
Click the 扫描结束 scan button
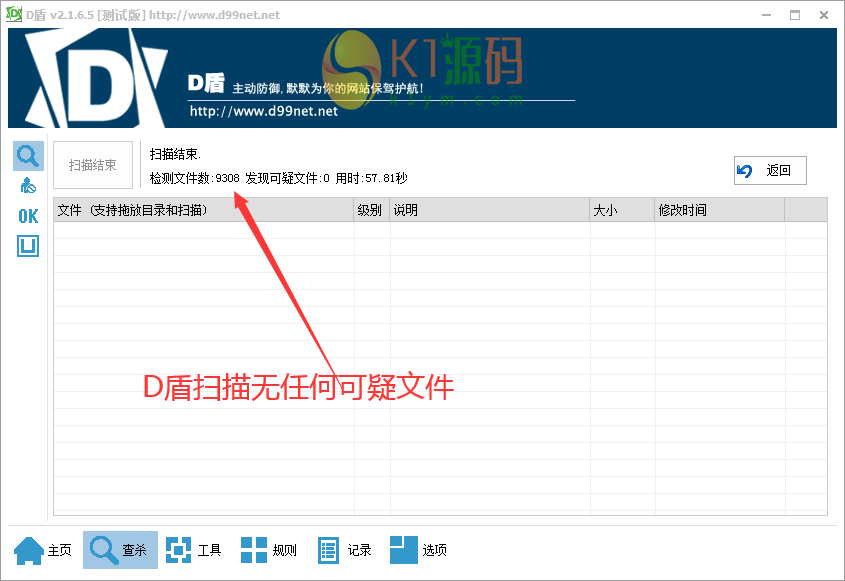(93, 165)
